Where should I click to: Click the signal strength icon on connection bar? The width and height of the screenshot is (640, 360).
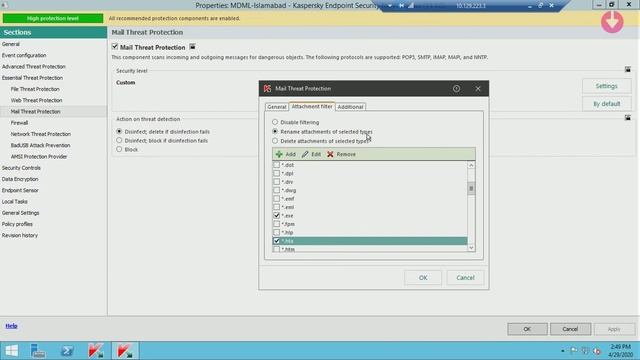[x=411, y=6]
